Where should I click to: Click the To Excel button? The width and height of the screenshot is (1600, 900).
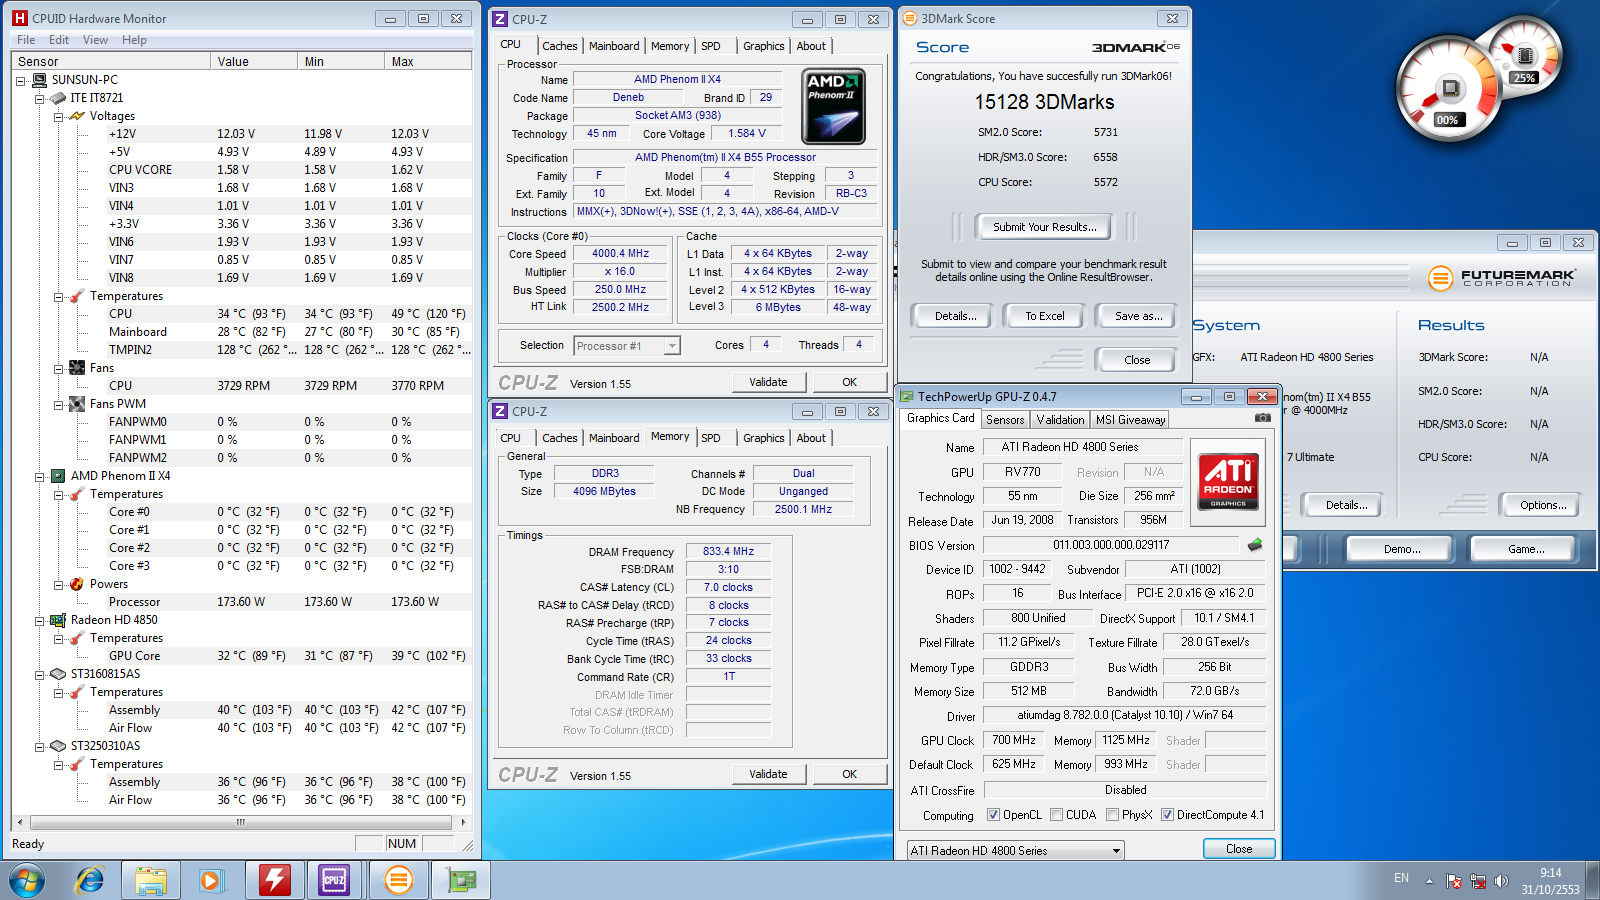coord(1044,316)
